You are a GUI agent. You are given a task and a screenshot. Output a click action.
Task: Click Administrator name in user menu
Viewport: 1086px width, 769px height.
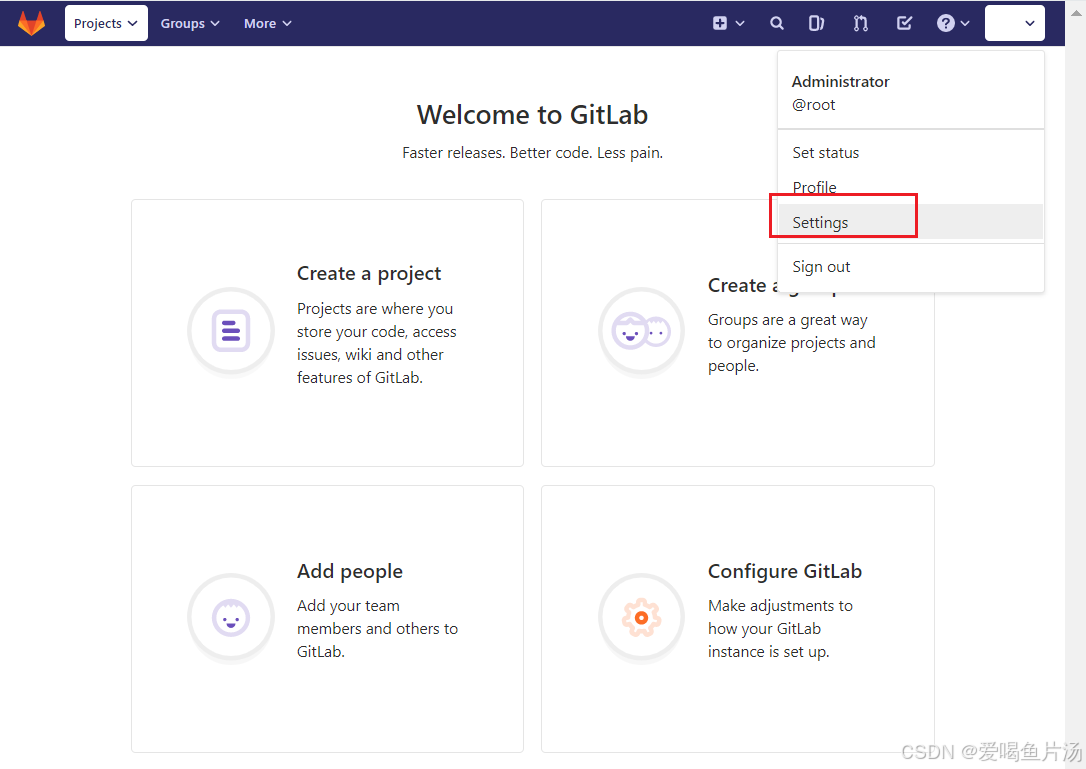(x=840, y=81)
